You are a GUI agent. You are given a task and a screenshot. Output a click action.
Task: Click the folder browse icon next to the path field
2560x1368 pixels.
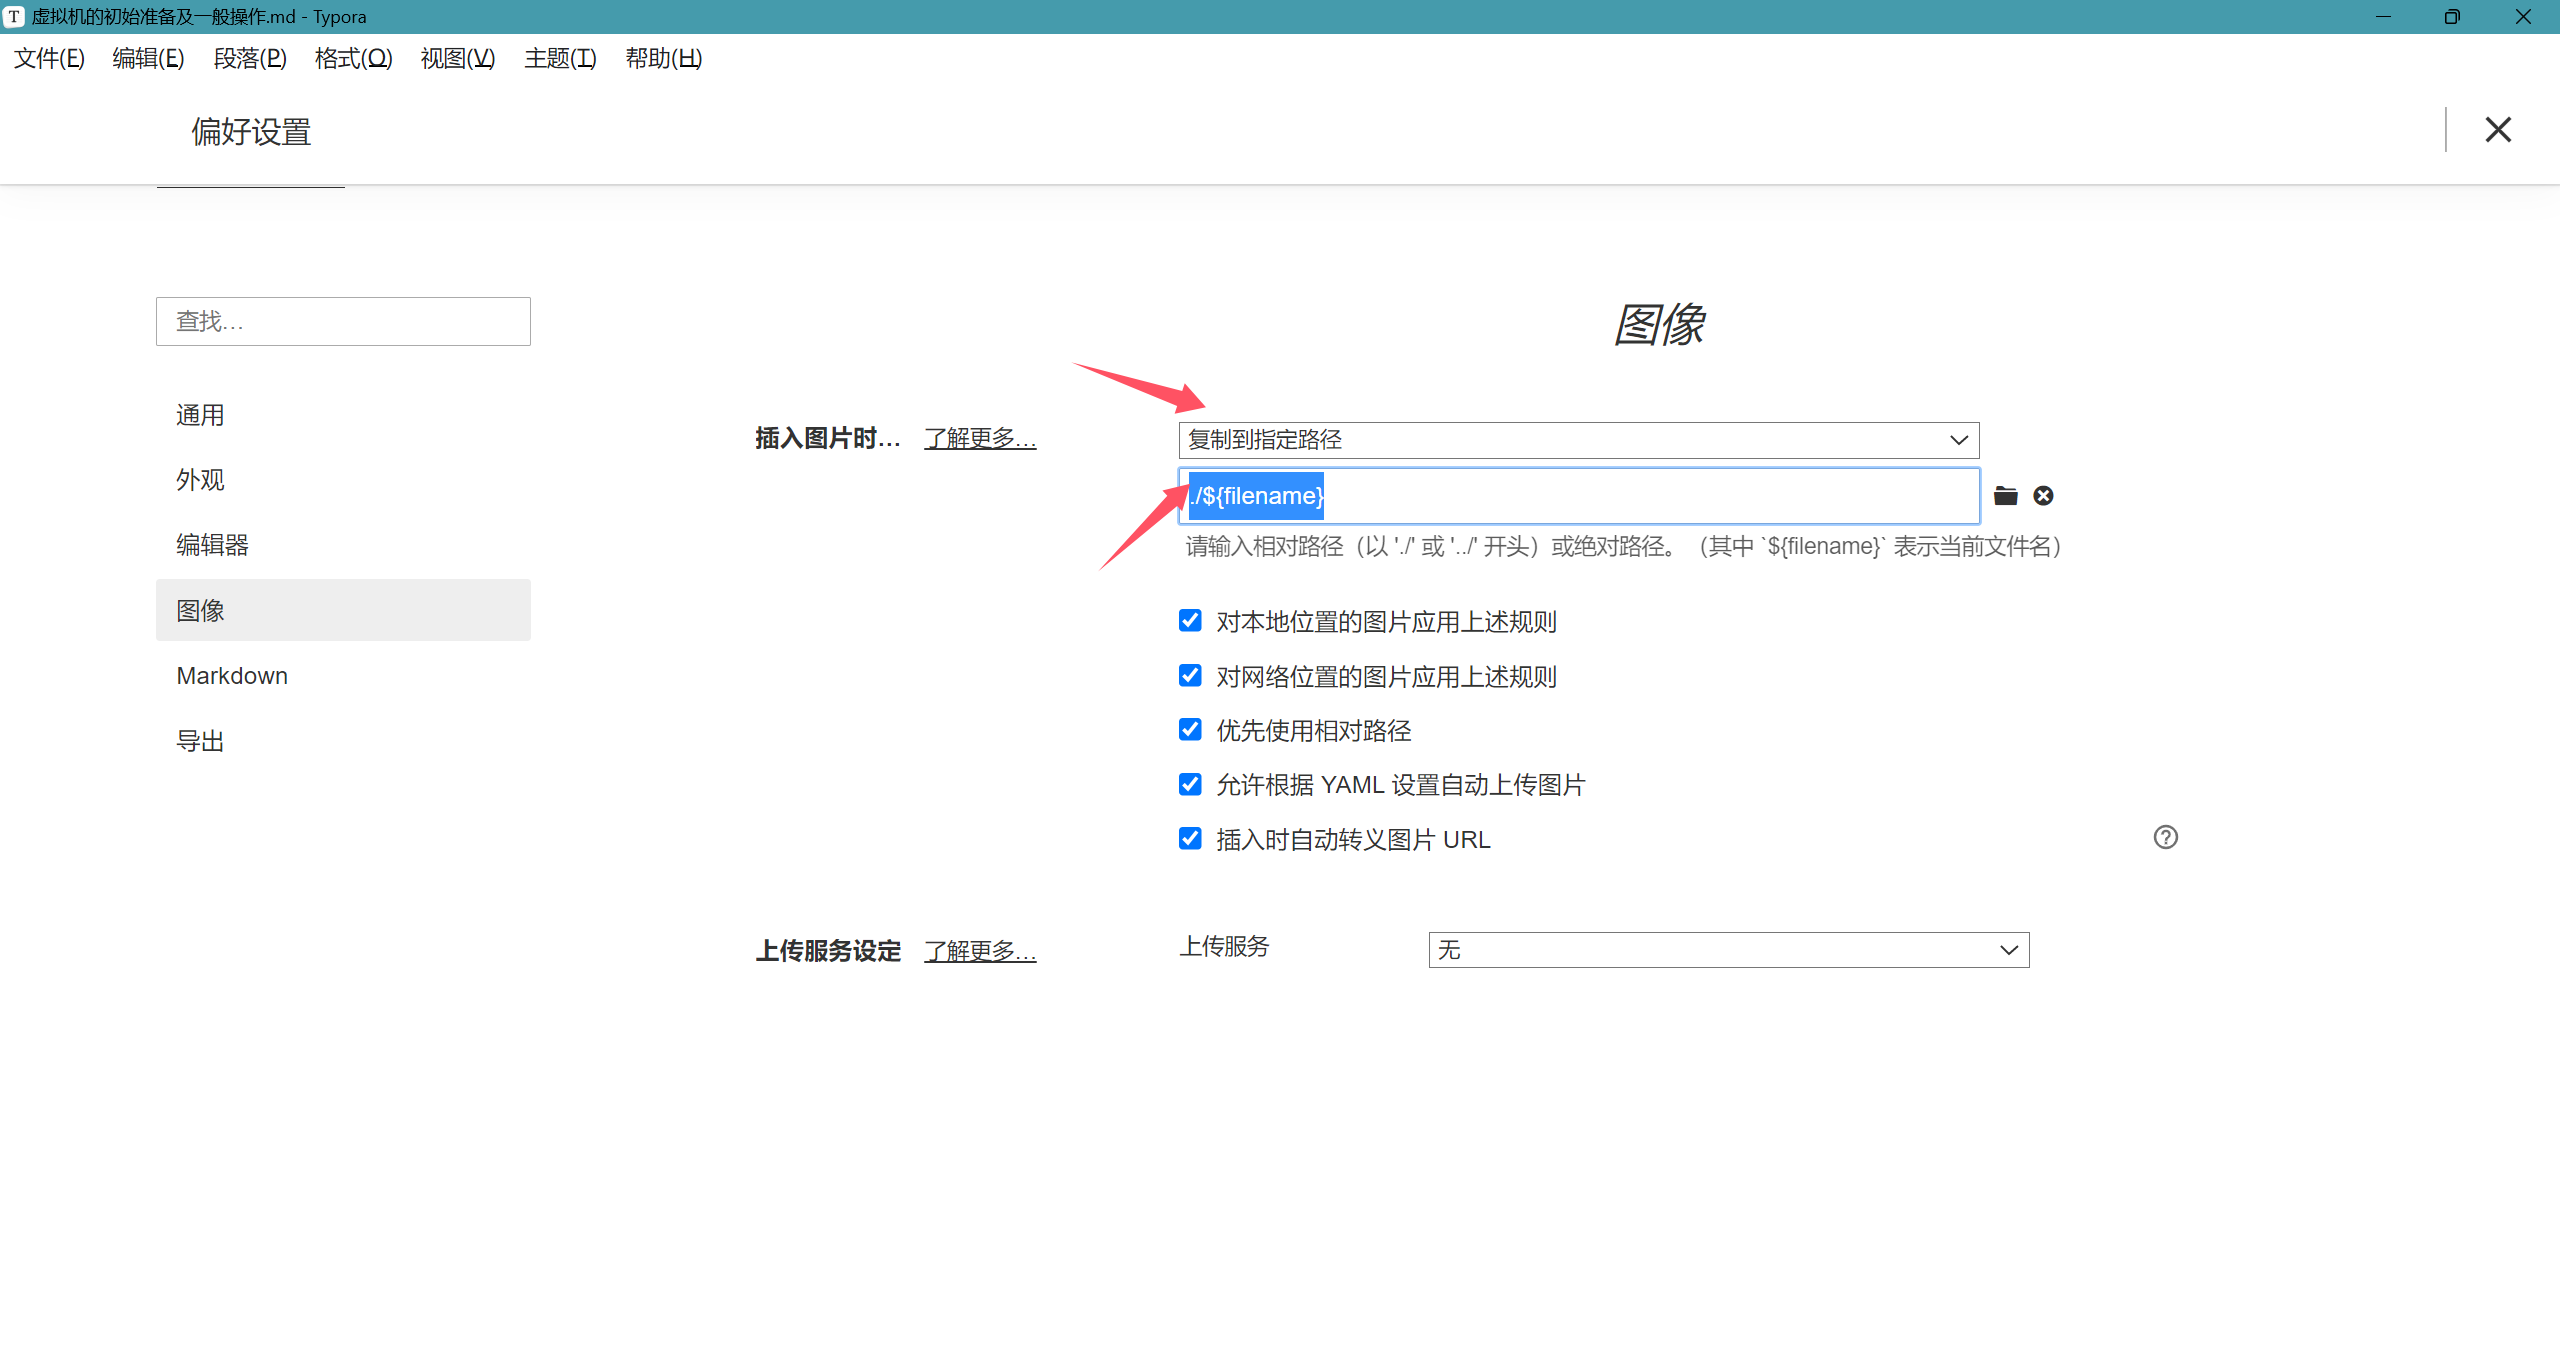tap(2005, 496)
